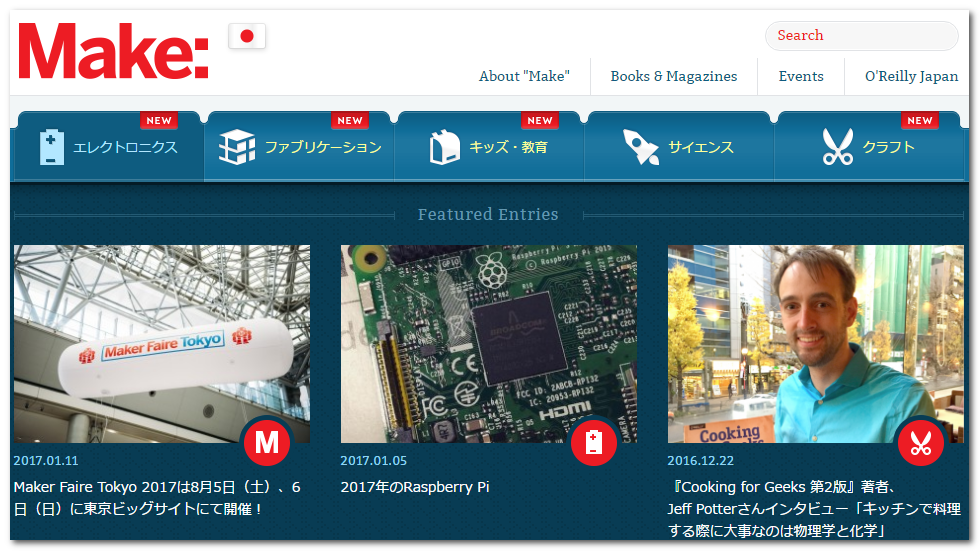Click the date 2017.01.11
Image resolution: width=980 pixels, height=551 pixels.
pyautogui.click(x=46, y=461)
